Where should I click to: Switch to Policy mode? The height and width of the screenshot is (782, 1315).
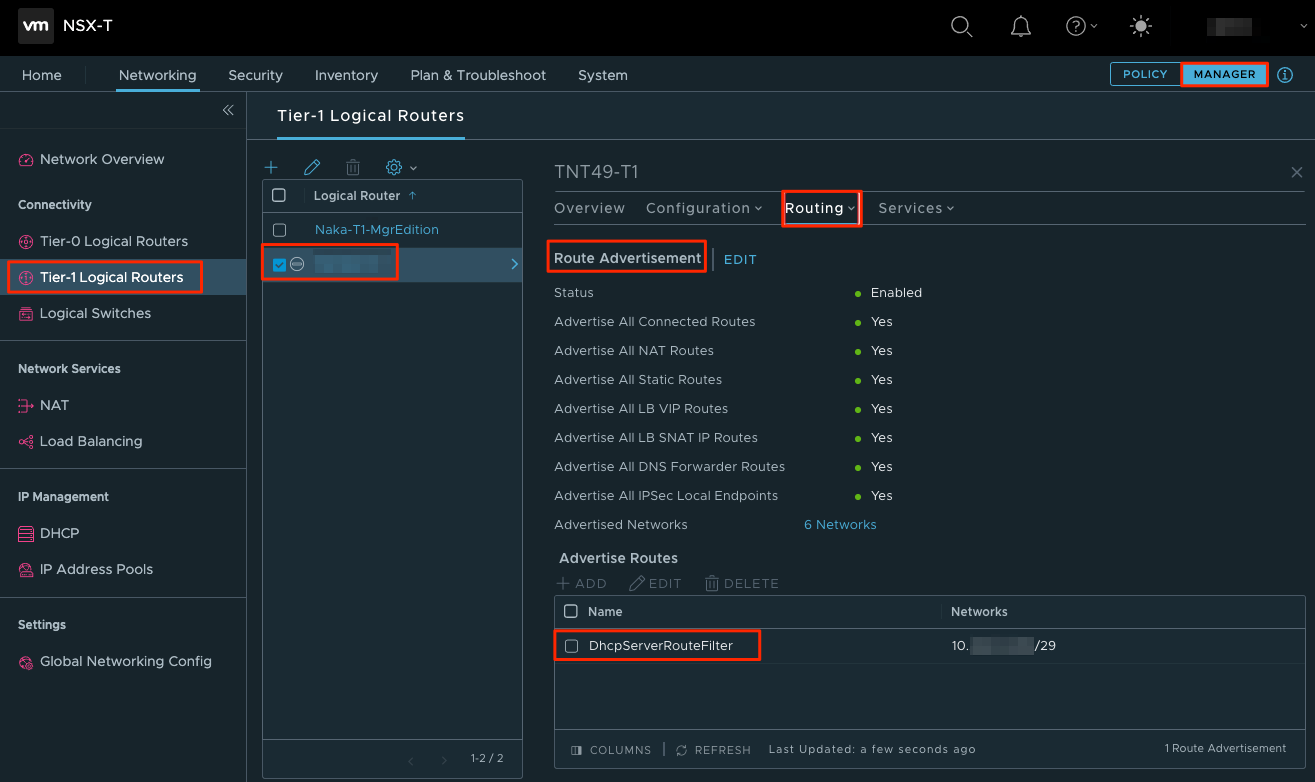click(x=1145, y=74)
